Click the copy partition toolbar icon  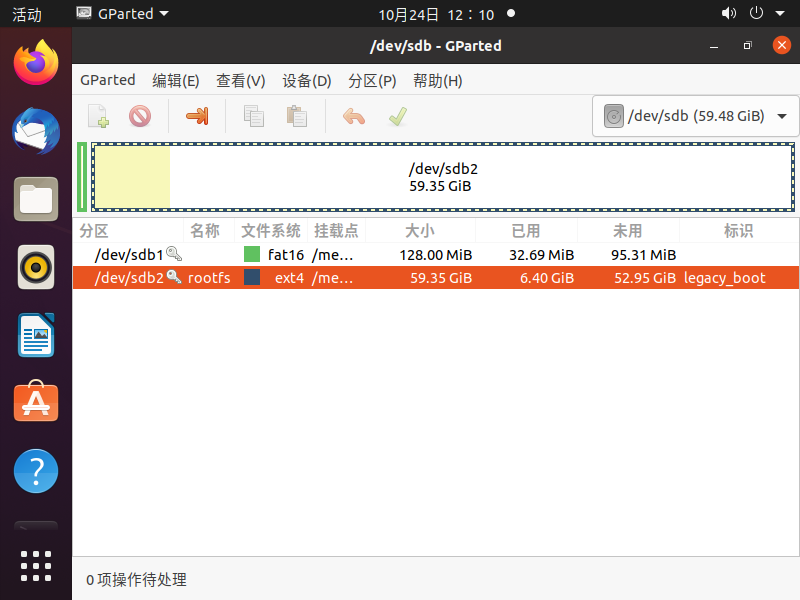tap(254, 116)
